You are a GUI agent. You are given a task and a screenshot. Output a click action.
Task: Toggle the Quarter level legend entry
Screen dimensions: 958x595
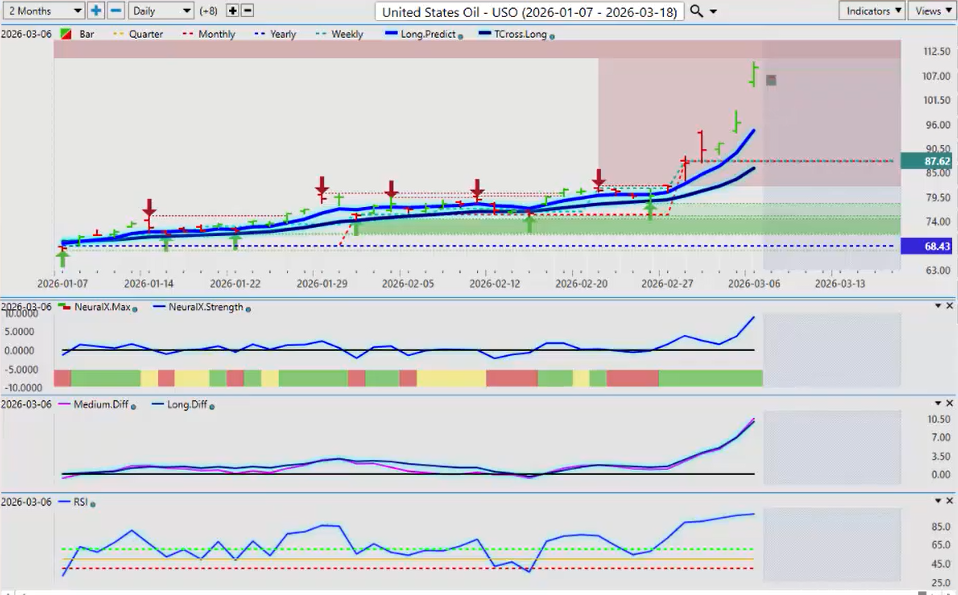(140, 34)
